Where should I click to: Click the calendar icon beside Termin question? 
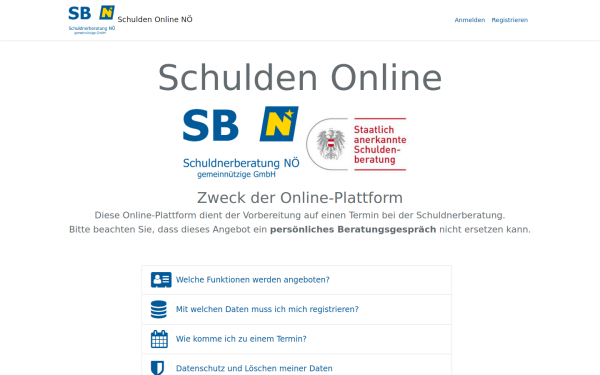click(x=159, y=339)
